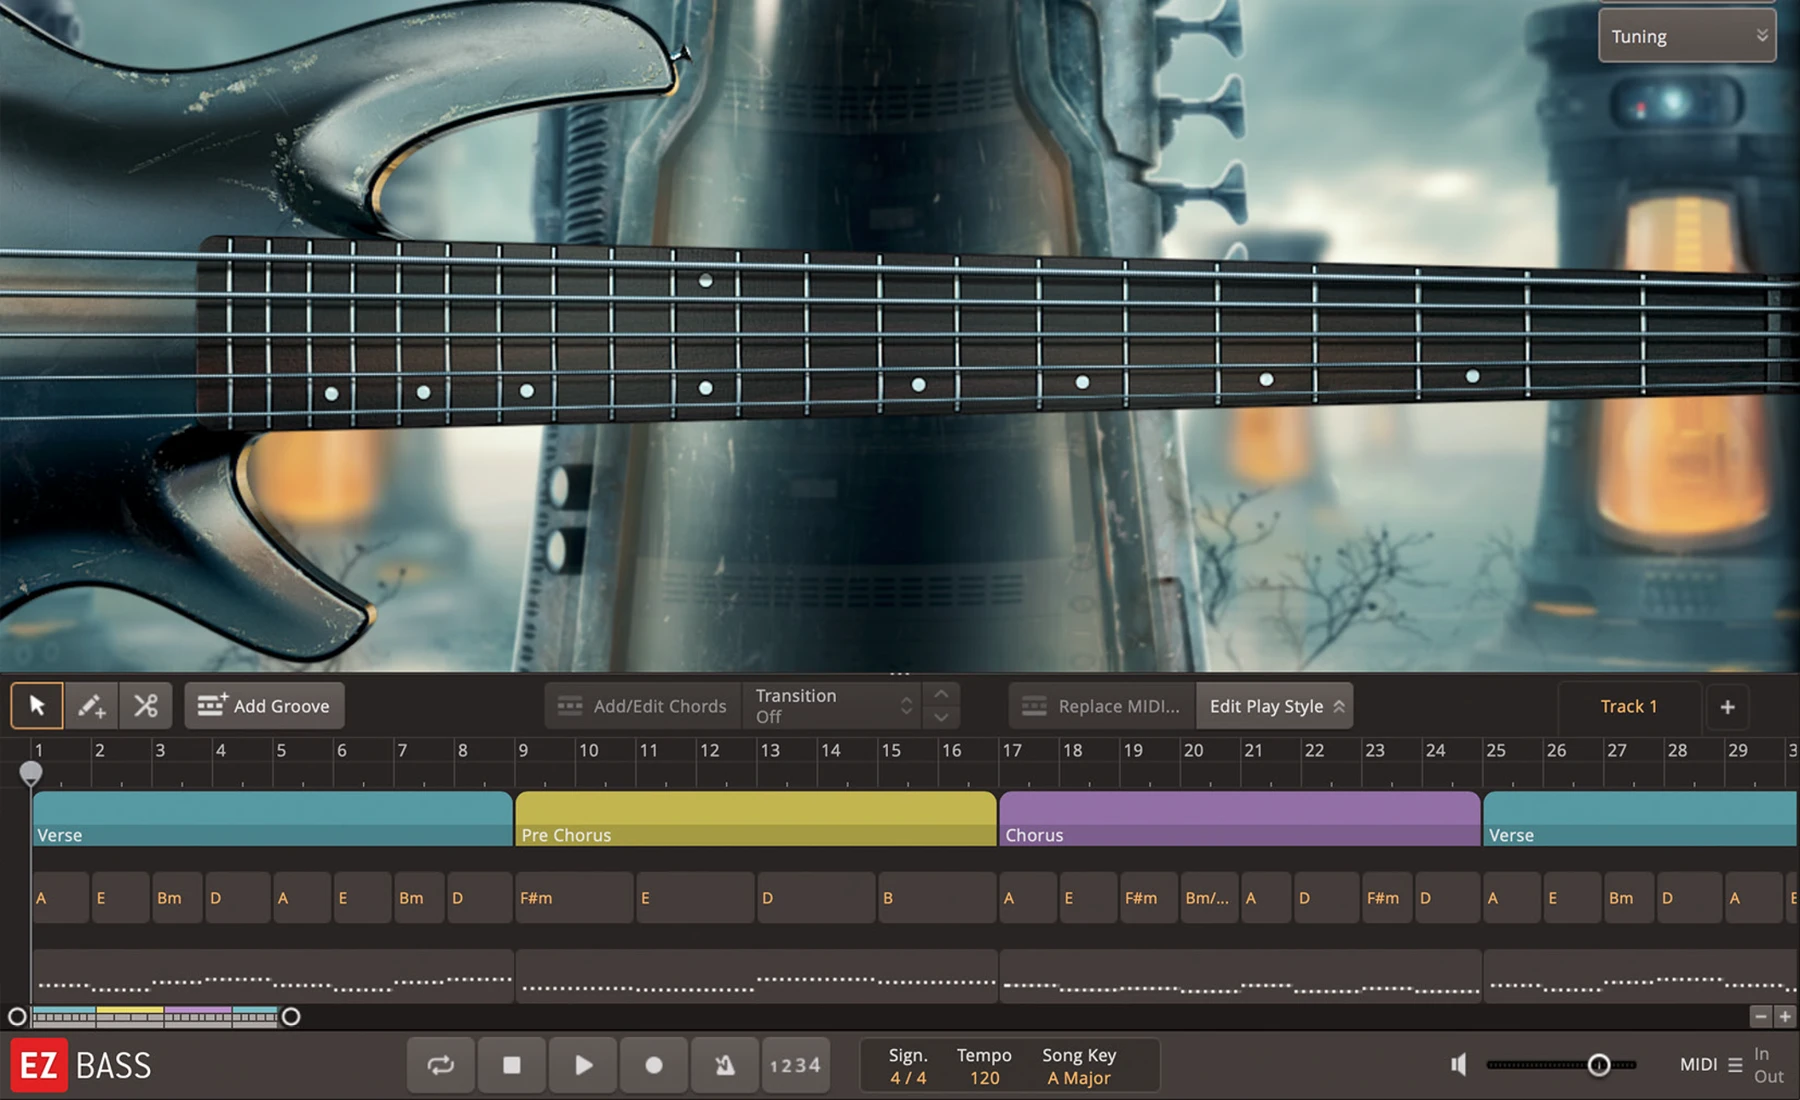Viewport: 1800px width, 1100px height.
Task: Click the Pre Chorus MIDI note lane
Action: click(756, 976)
